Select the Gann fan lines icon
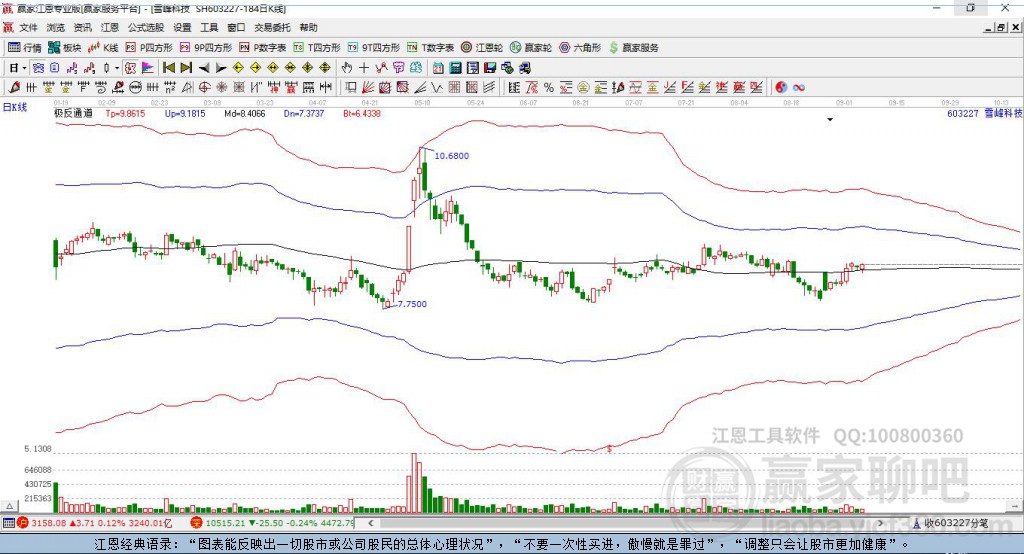 click(x=368, y=87)
